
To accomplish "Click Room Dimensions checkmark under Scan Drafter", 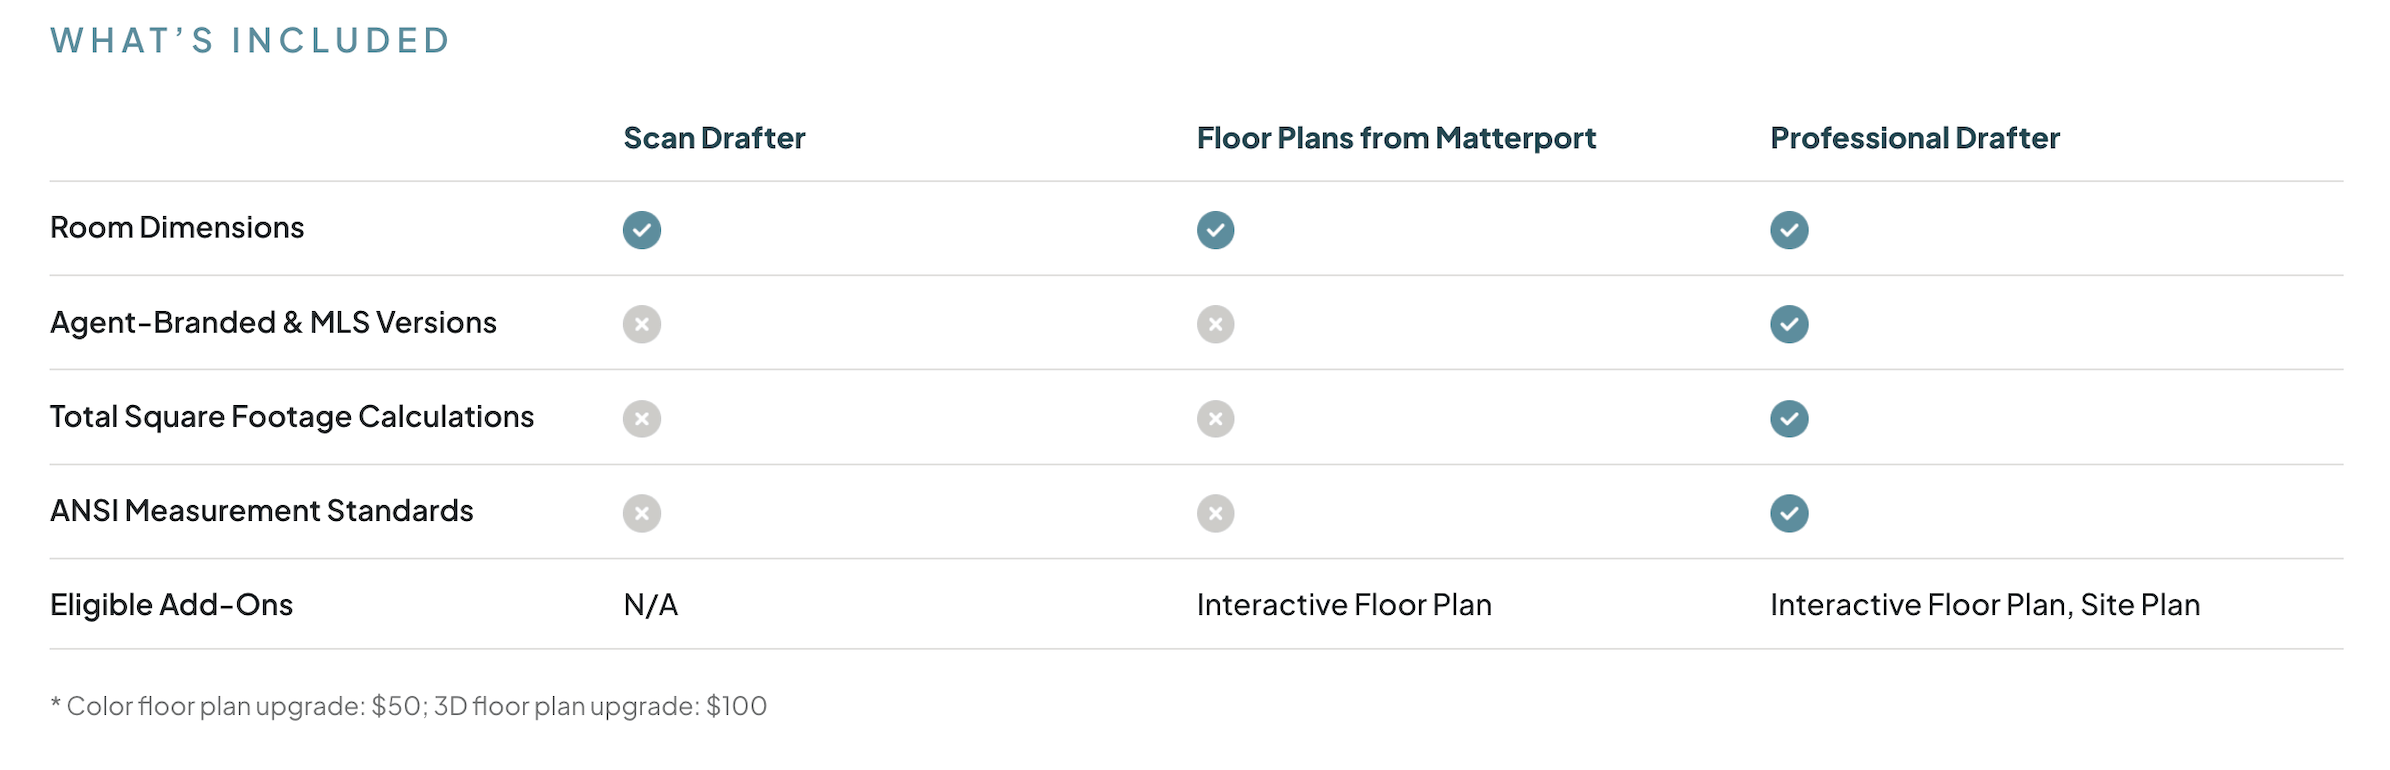I will [642, 230].
